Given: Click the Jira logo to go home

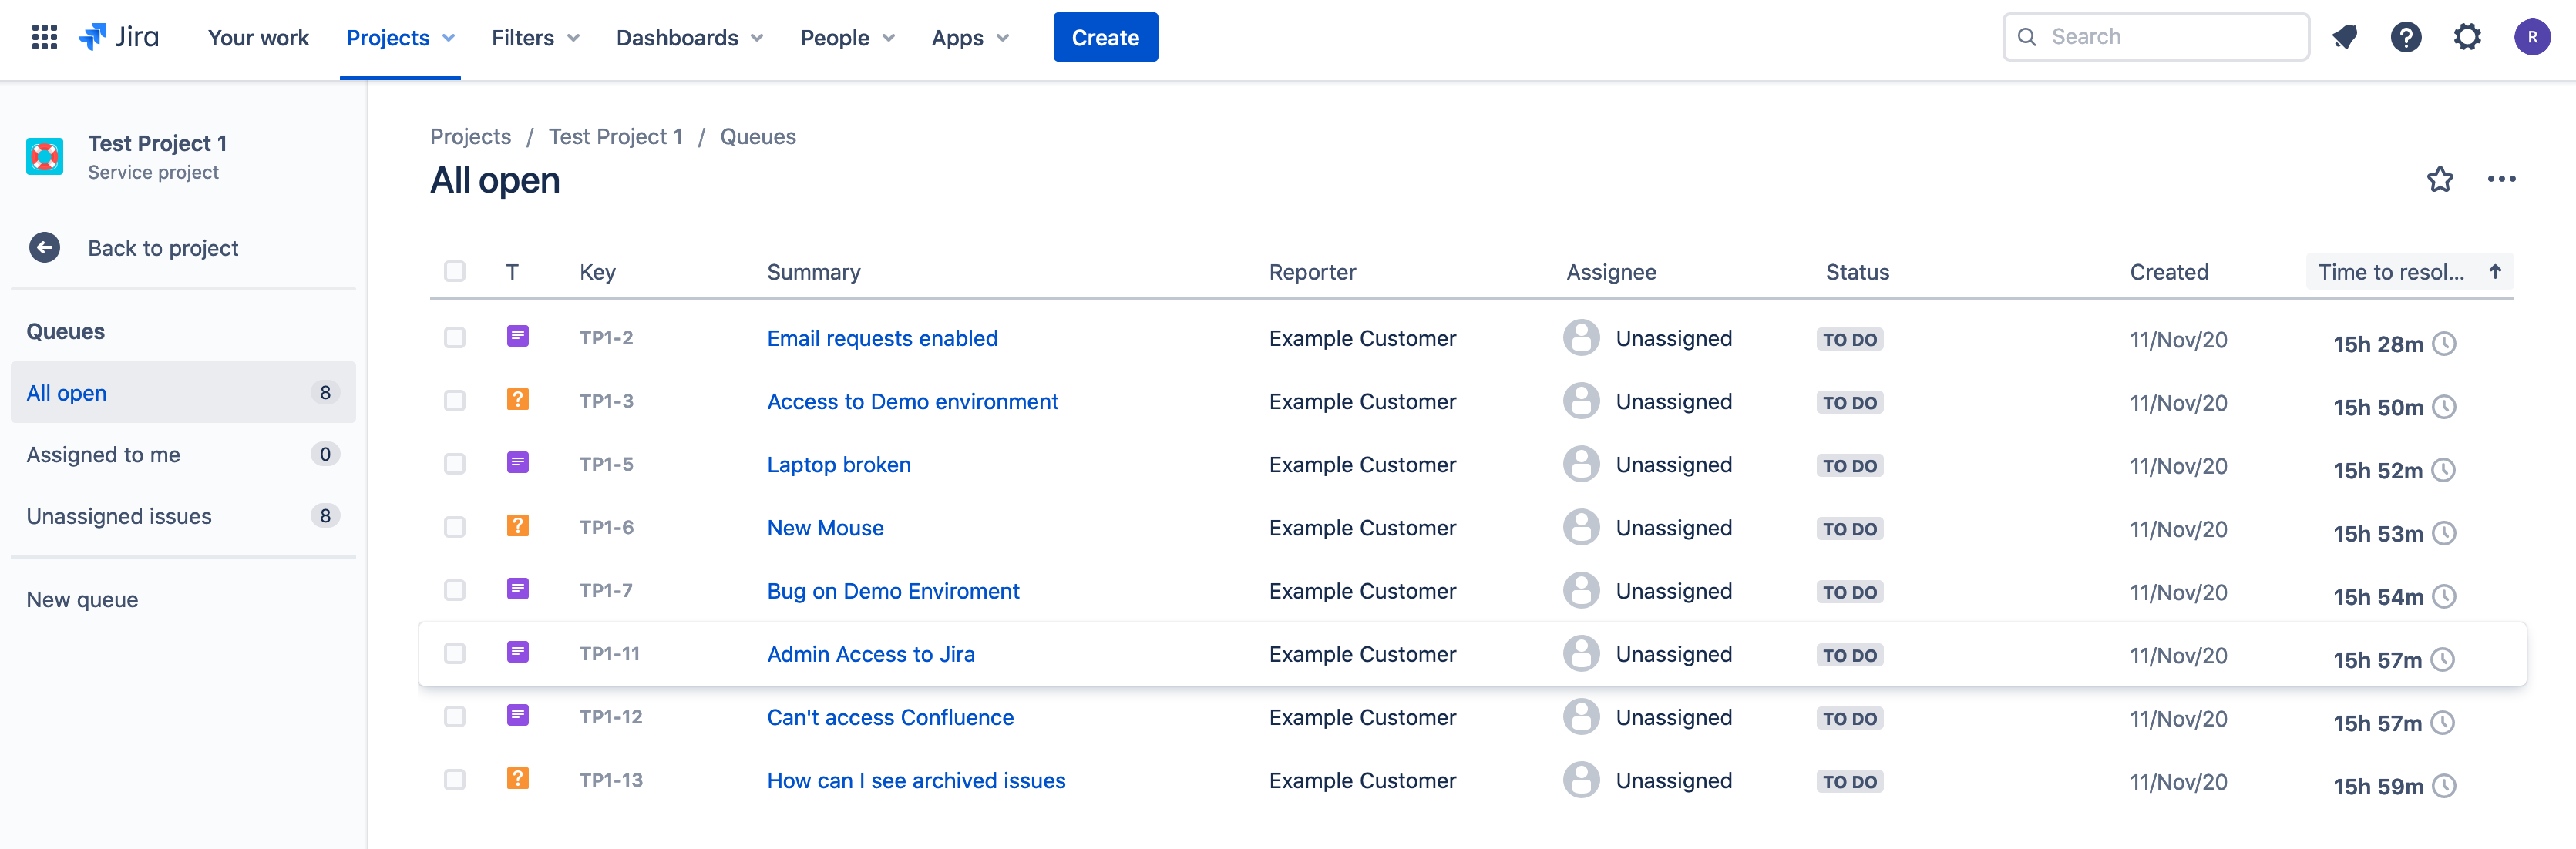Looking at the screenshot, I should tap(120, 37).
